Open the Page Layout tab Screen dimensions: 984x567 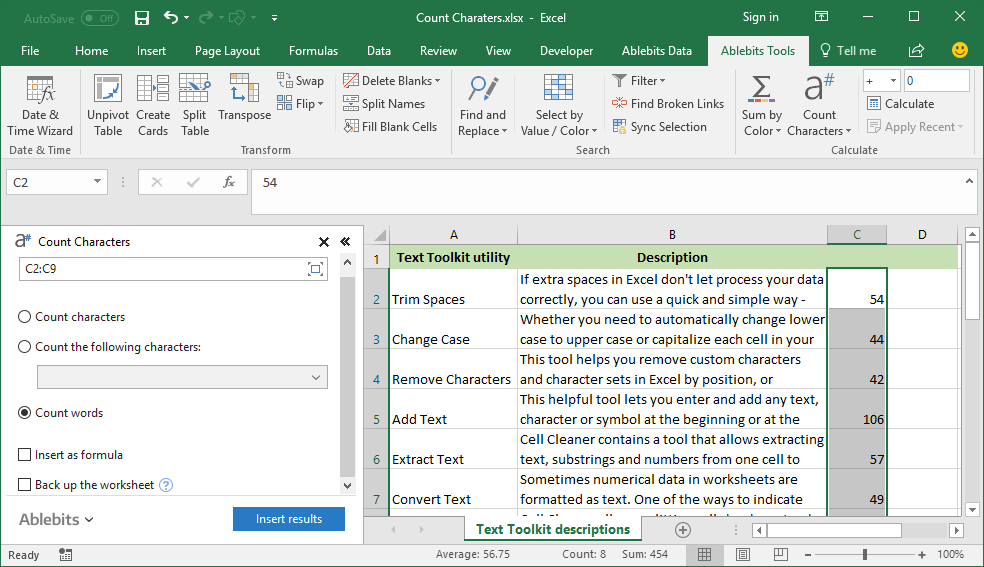click(227, 51)
